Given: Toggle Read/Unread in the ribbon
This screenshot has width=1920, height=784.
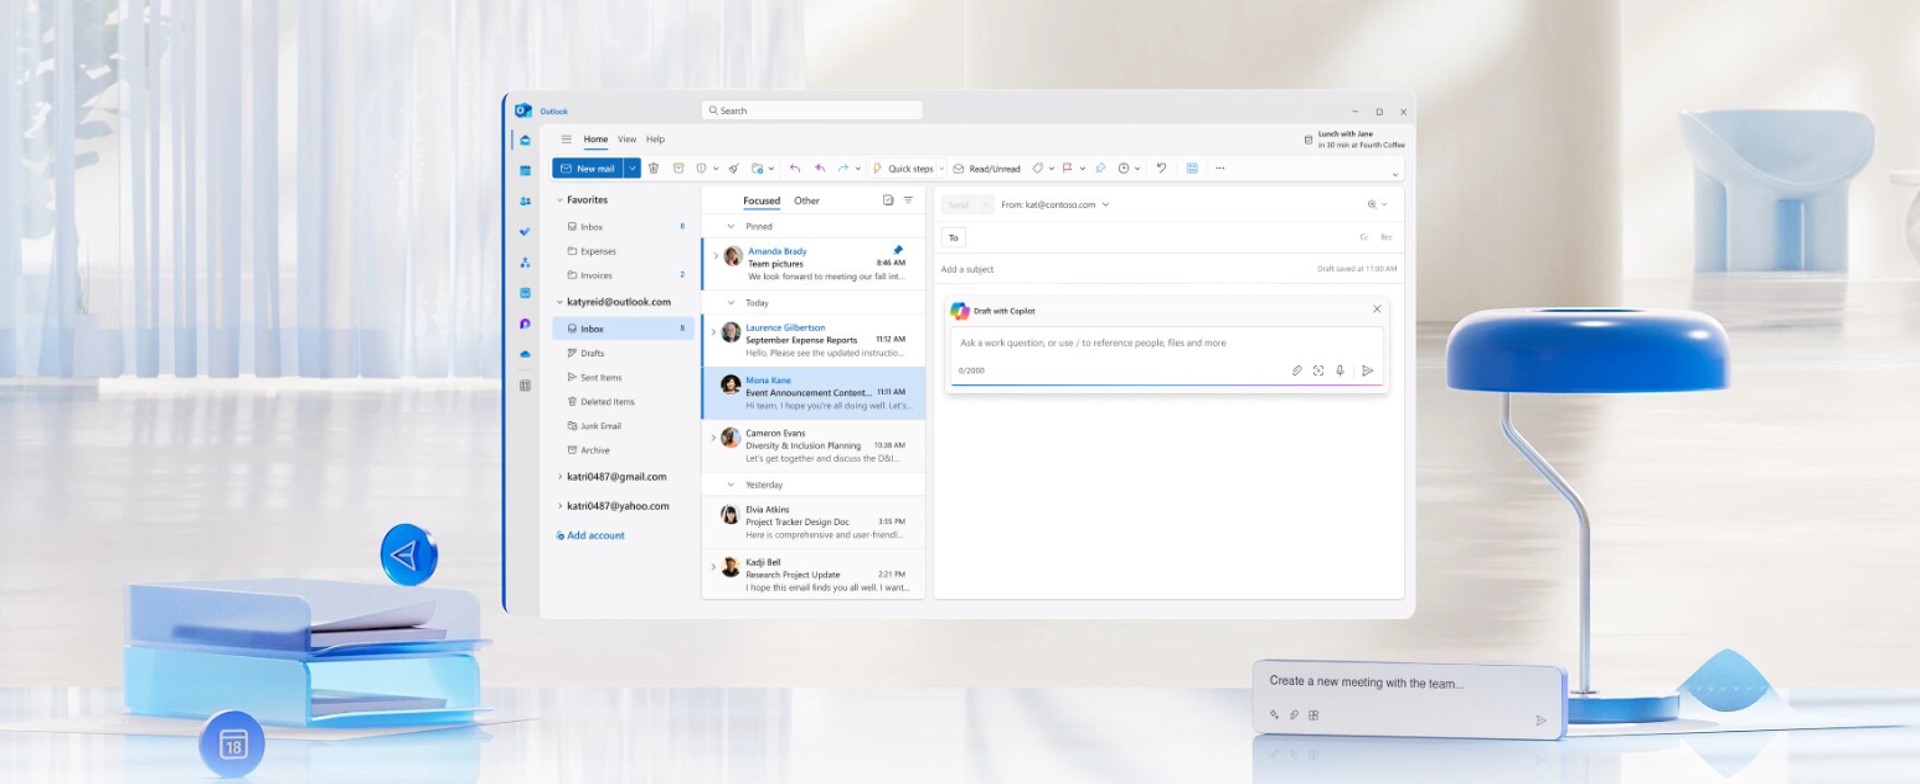Looking at the screenshot, I should 987,168.
